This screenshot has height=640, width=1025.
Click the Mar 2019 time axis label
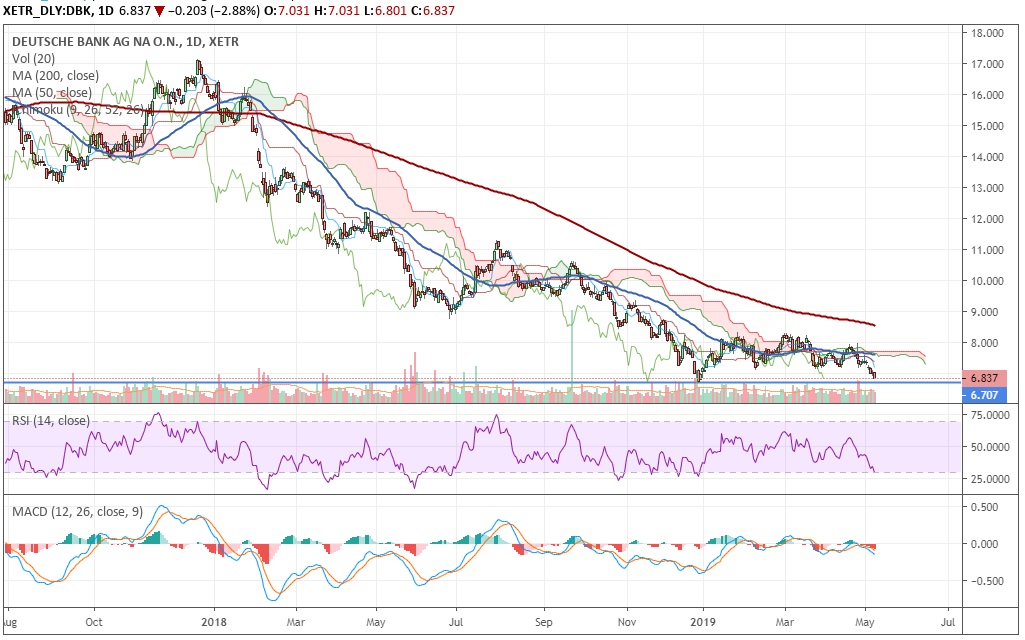784,622
